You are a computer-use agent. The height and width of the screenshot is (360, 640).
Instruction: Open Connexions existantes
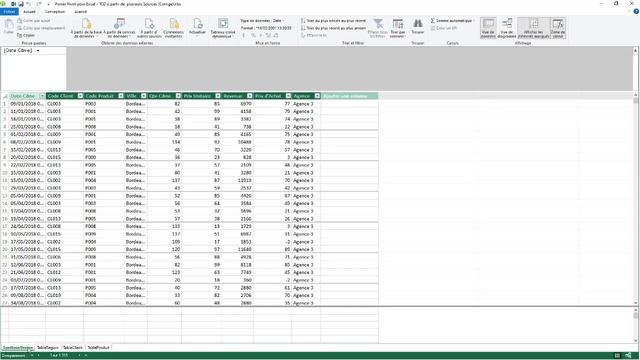173,28
